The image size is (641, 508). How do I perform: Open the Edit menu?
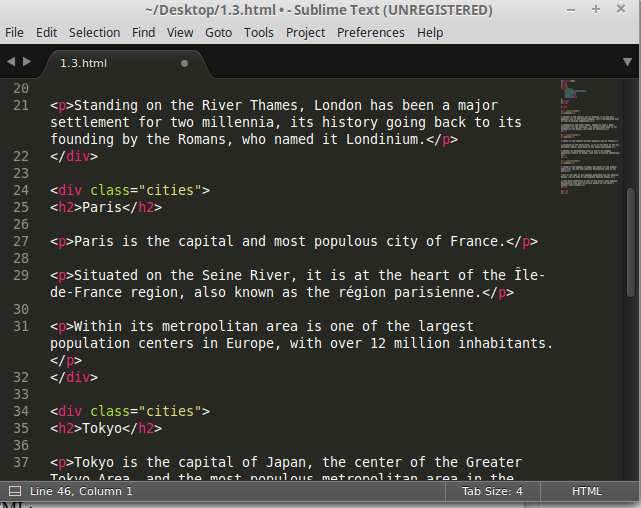46,33
